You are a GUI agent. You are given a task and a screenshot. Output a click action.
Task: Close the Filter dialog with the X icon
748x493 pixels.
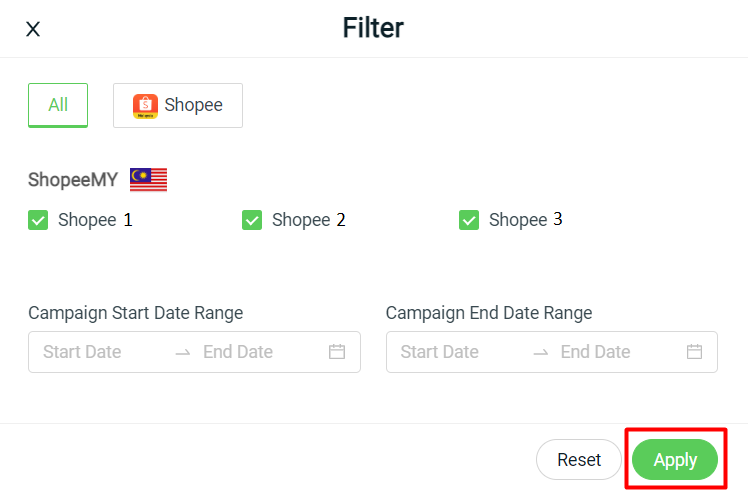coord(33,29)
